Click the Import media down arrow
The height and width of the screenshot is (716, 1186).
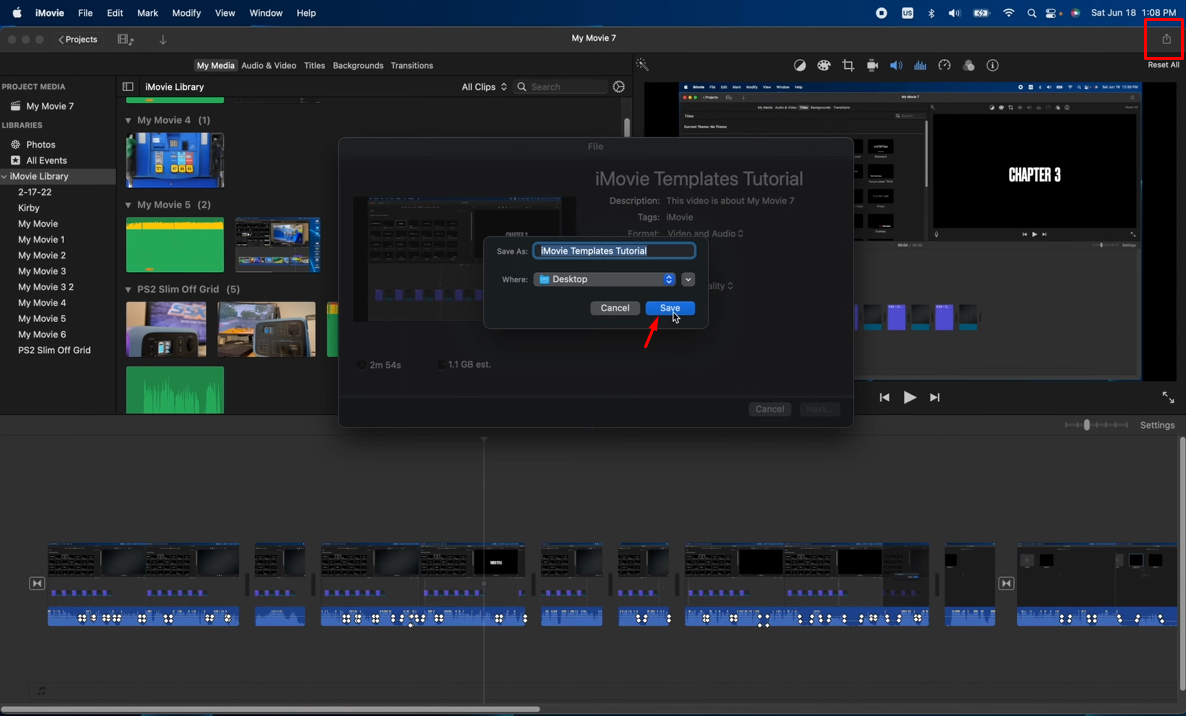(163, 39)
